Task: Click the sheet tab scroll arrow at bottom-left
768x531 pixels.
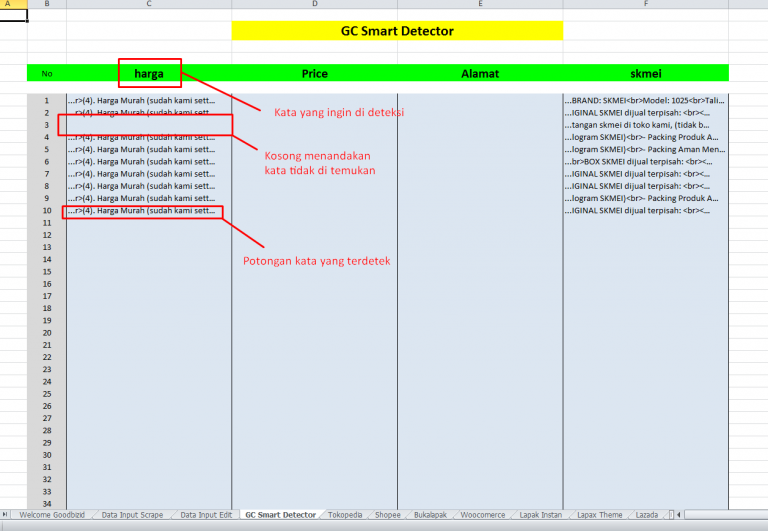Action: point(6,515)
